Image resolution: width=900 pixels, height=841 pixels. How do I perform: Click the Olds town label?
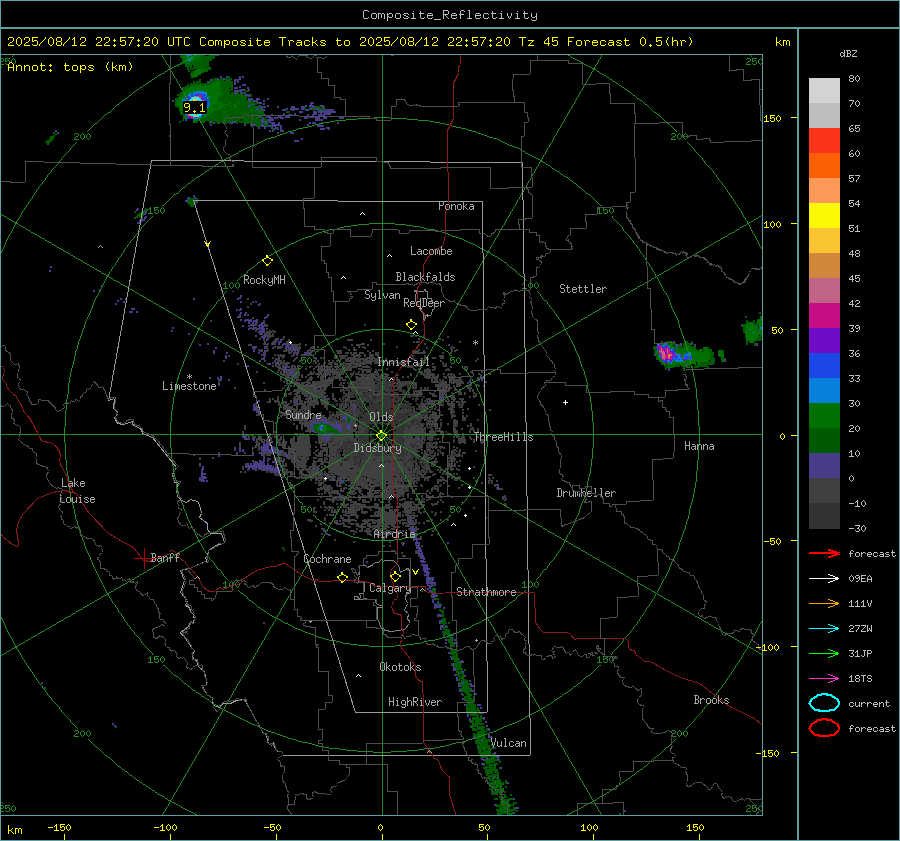381,417
